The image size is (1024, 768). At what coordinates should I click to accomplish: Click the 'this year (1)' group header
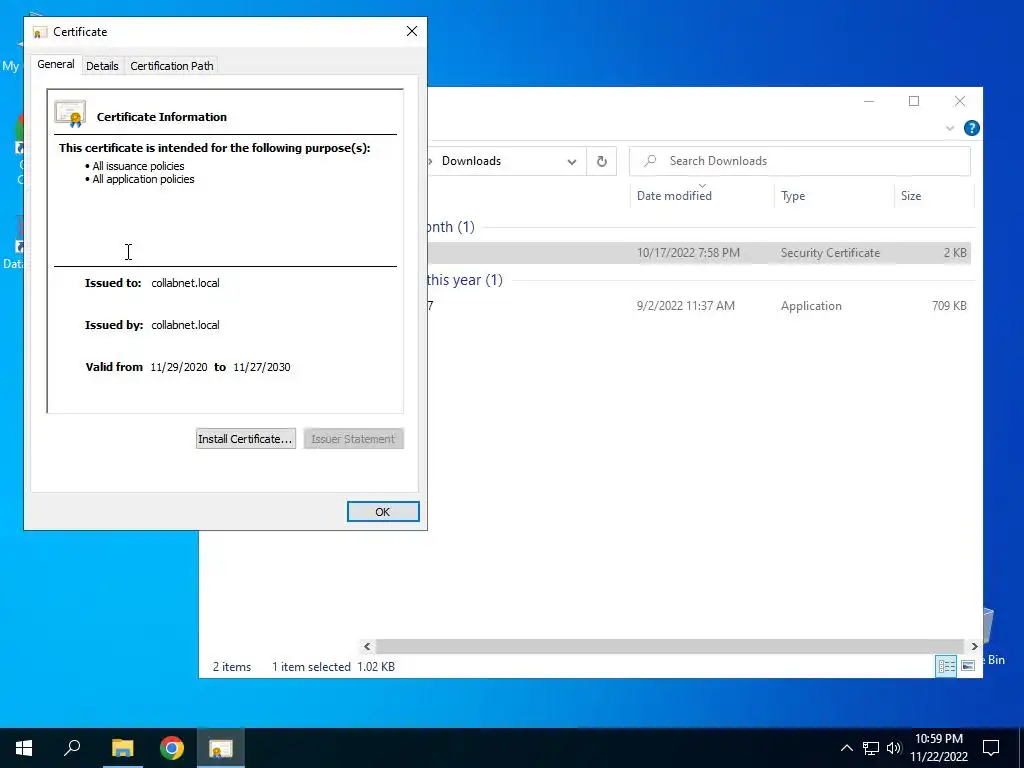464,280
